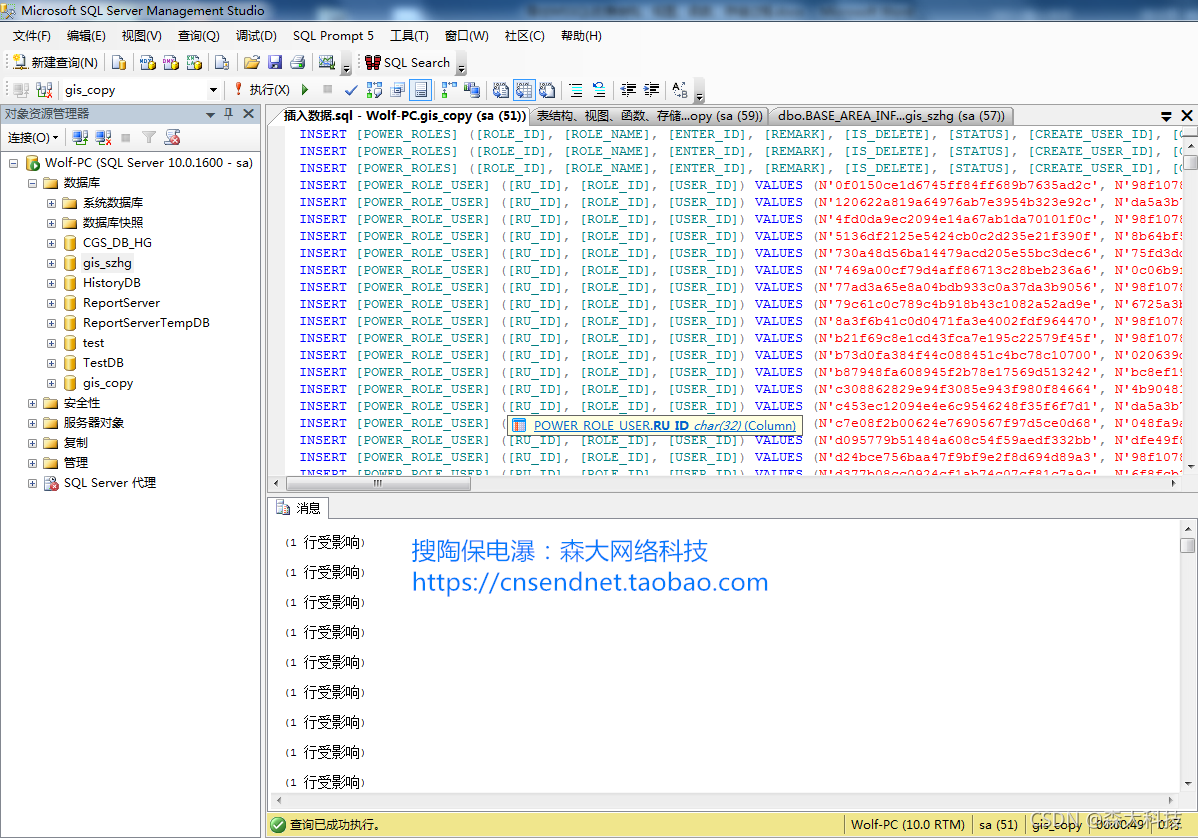Expand the gis_szhg database node
The image size is (1198, 838).
(51, 264)
